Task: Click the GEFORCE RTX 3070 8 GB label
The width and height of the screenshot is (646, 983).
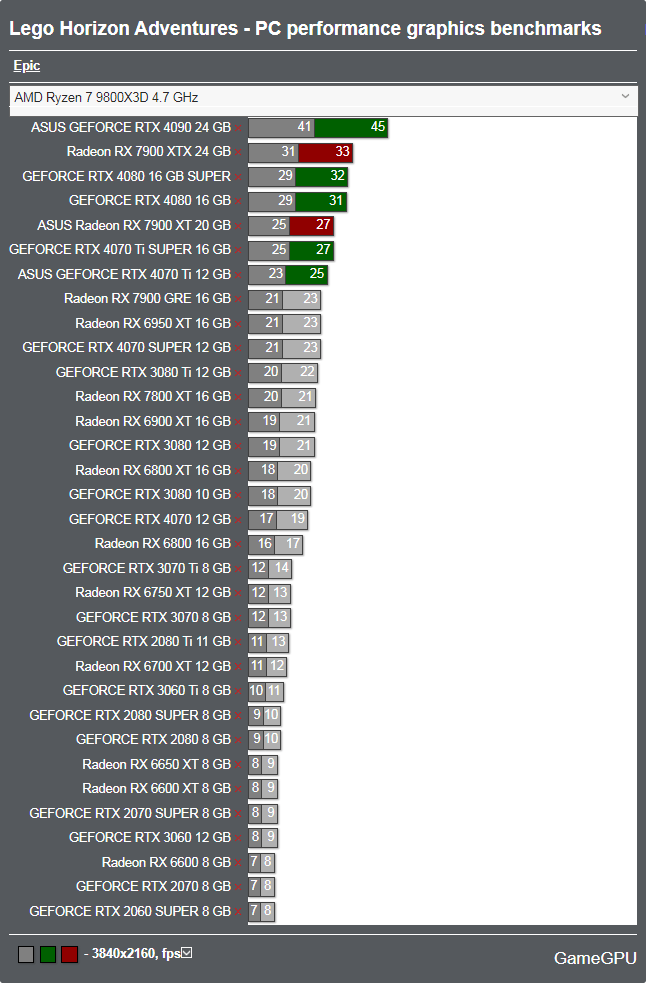Action: [x=154, y=618]
